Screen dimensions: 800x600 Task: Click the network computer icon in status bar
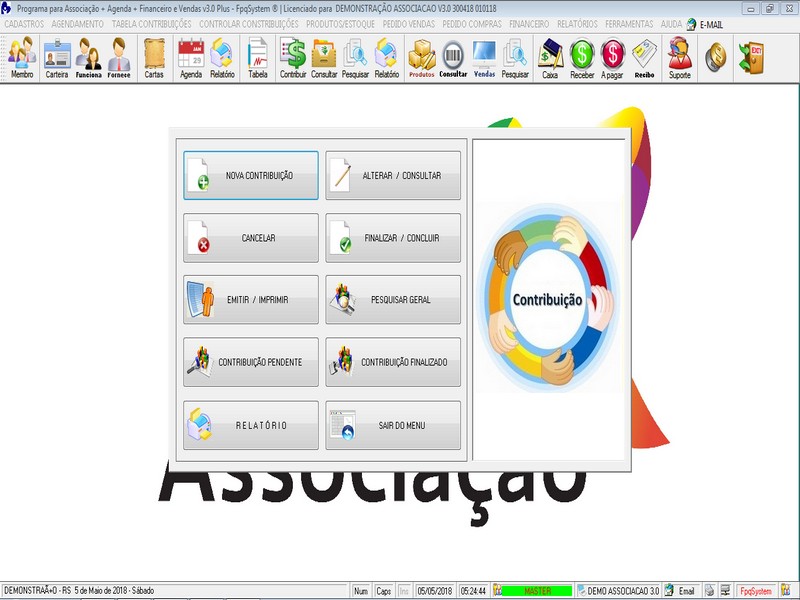pos(725,591)
